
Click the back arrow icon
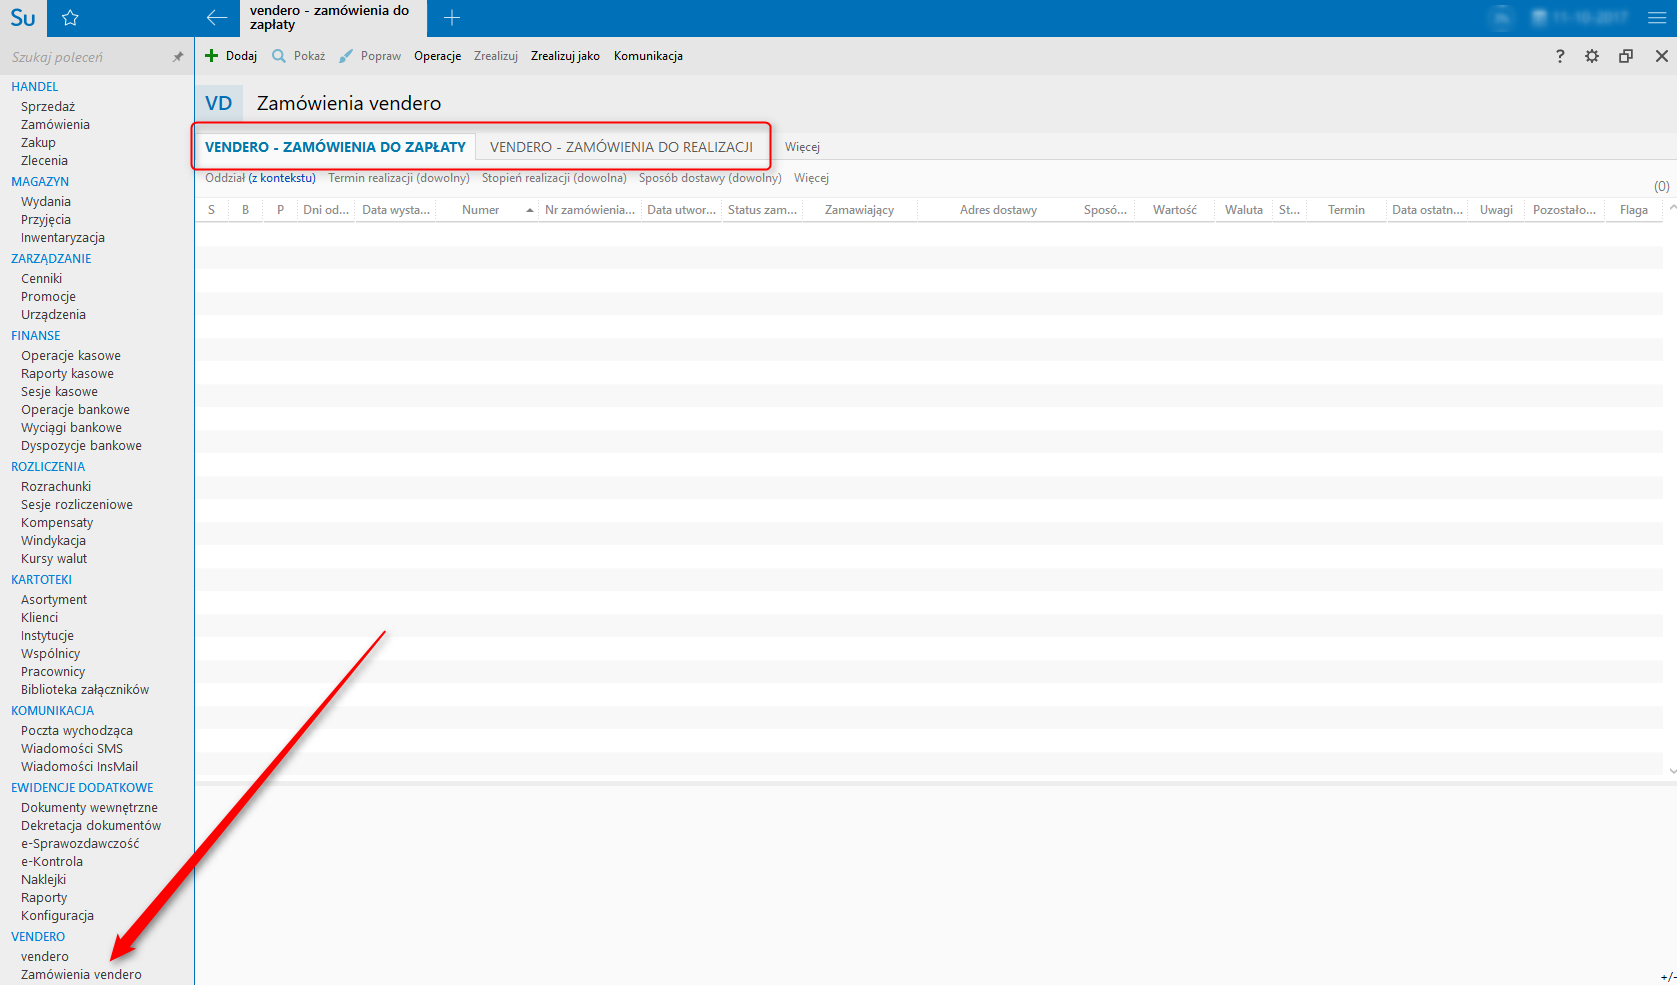click(x=216, y=18)
